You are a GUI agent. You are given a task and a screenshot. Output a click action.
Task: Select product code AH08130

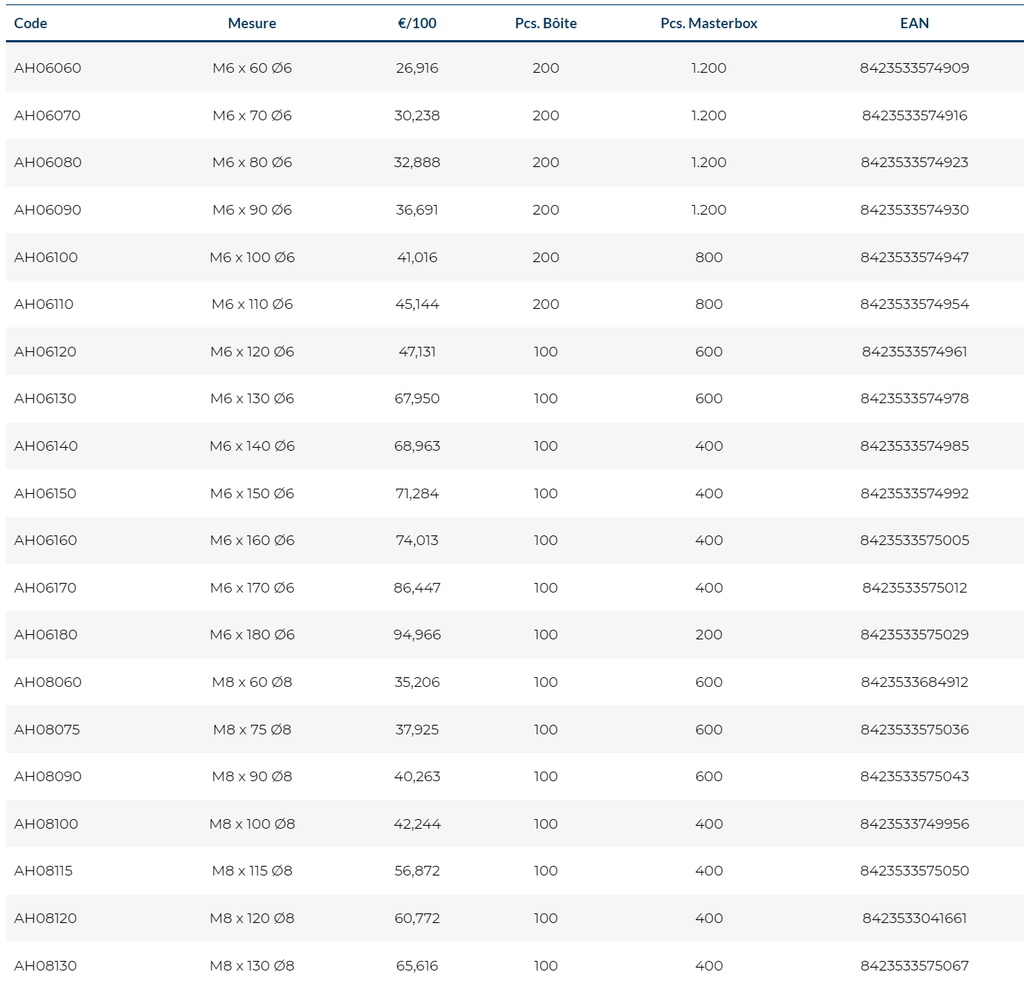[45, 966]
